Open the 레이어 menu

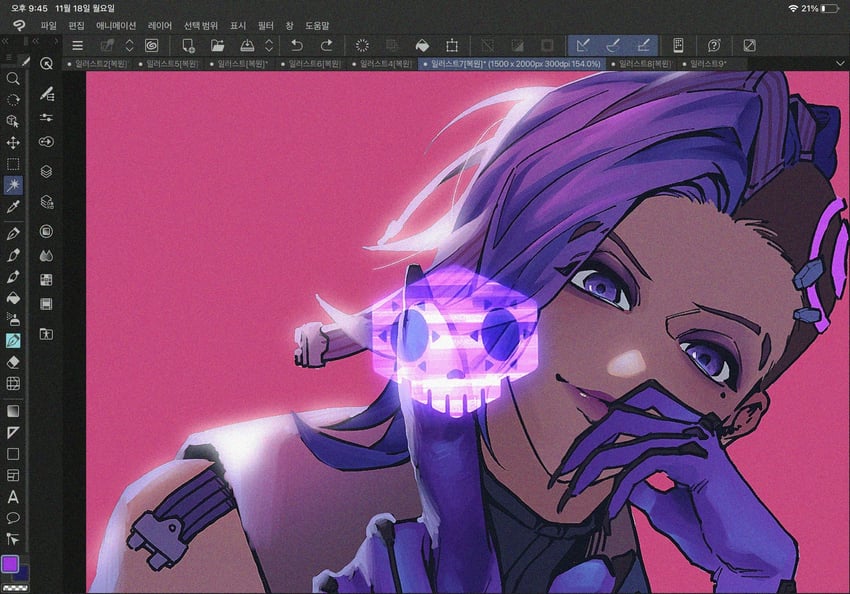click(x=160, y=25)
